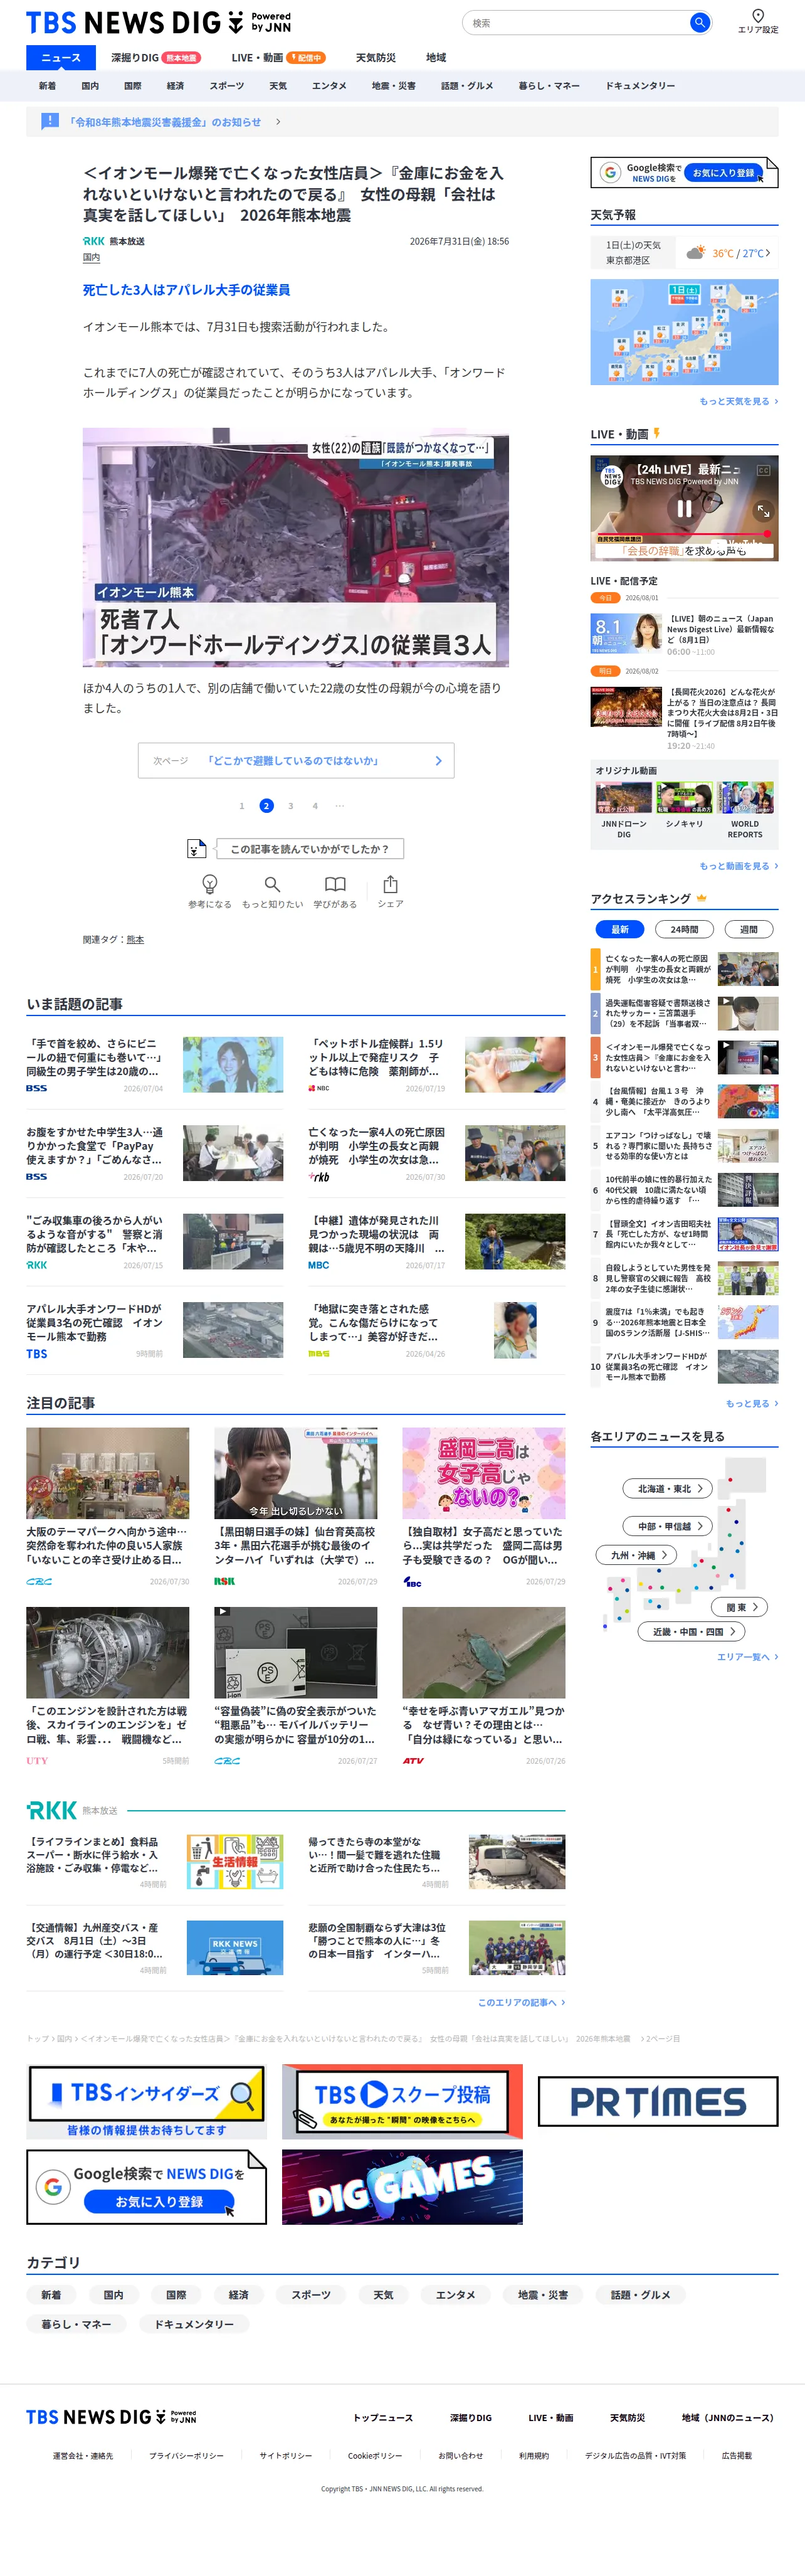Select 24時間 ranking filter

click(x=684, y=929)
